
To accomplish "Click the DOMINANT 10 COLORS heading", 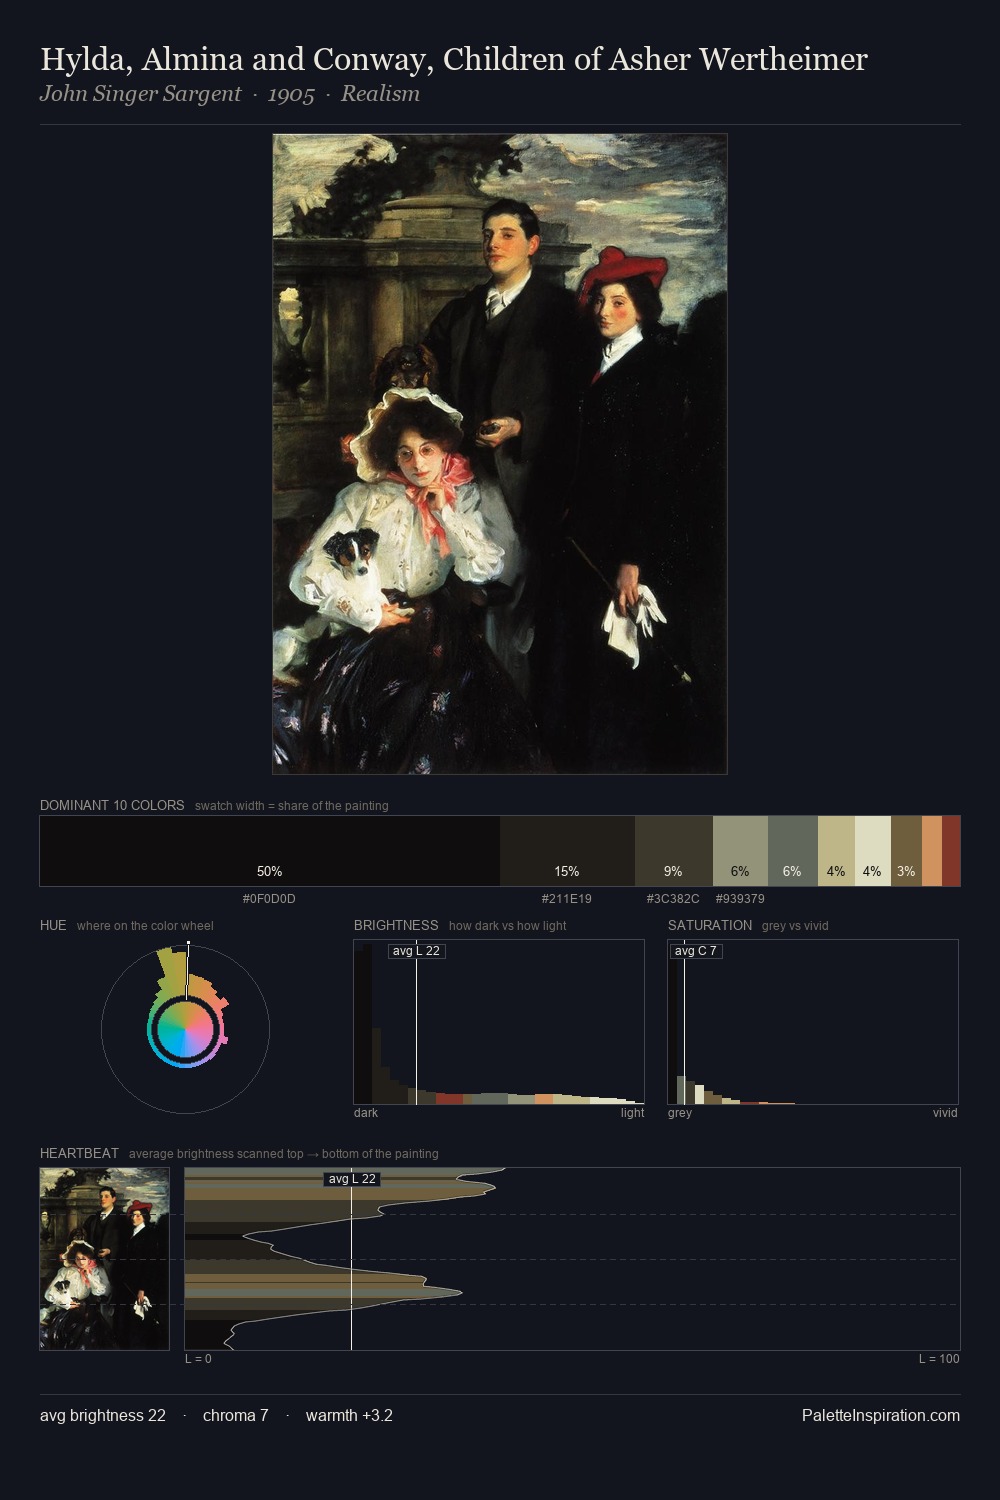I will click(112, 805).
